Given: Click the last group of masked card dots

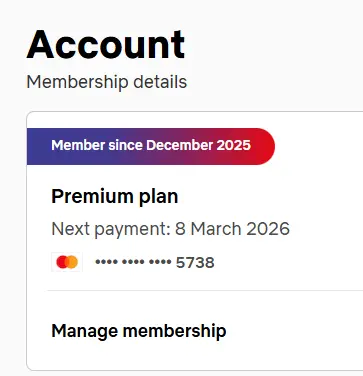Looking at the screenshot, I should [x=160, y=262].
